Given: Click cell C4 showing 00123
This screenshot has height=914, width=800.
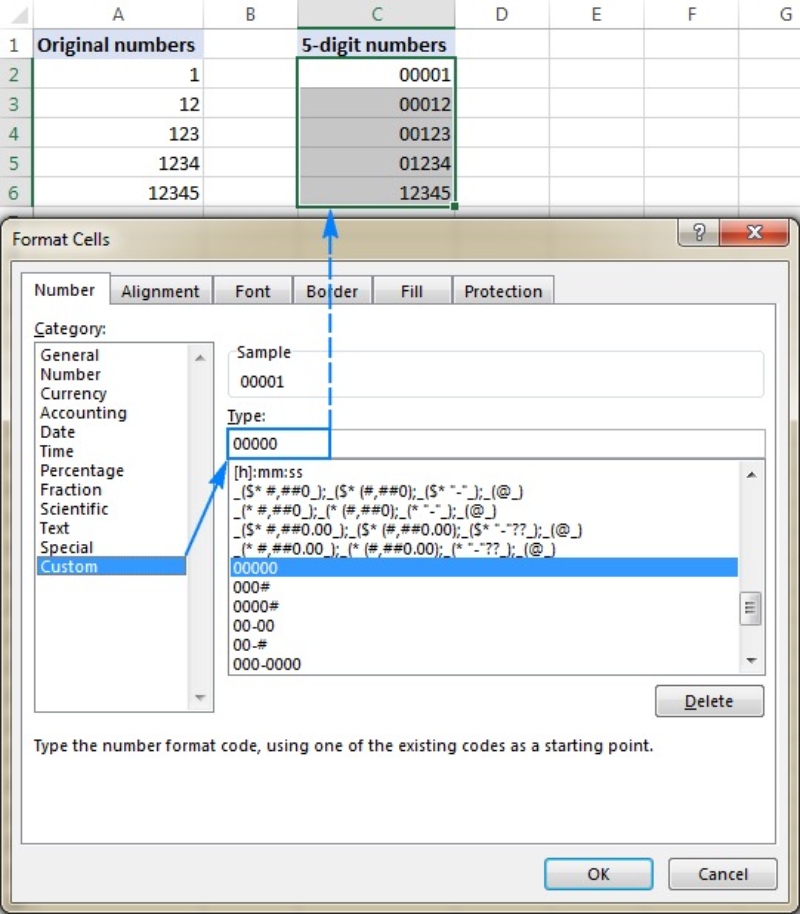Looking at the screenshot, I should (376, 133).
